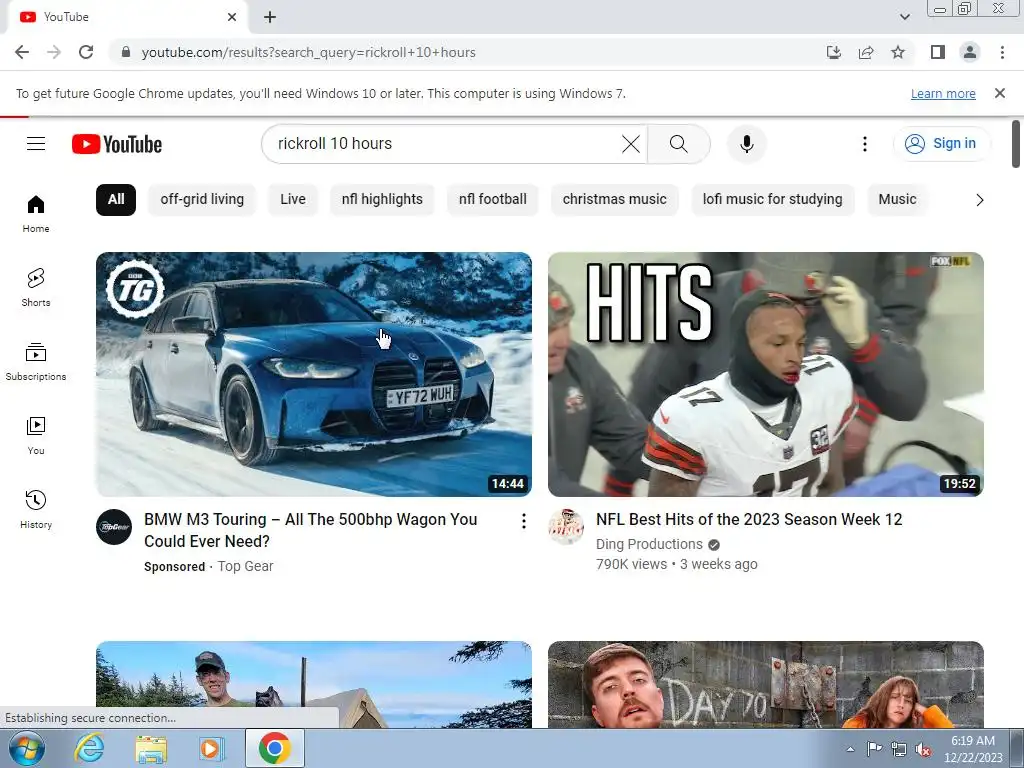The width and height of the screenshot is (1024, 768).
Task: Click muted volume tray icon
Action: pyautogui.click(x=923, y=750)
